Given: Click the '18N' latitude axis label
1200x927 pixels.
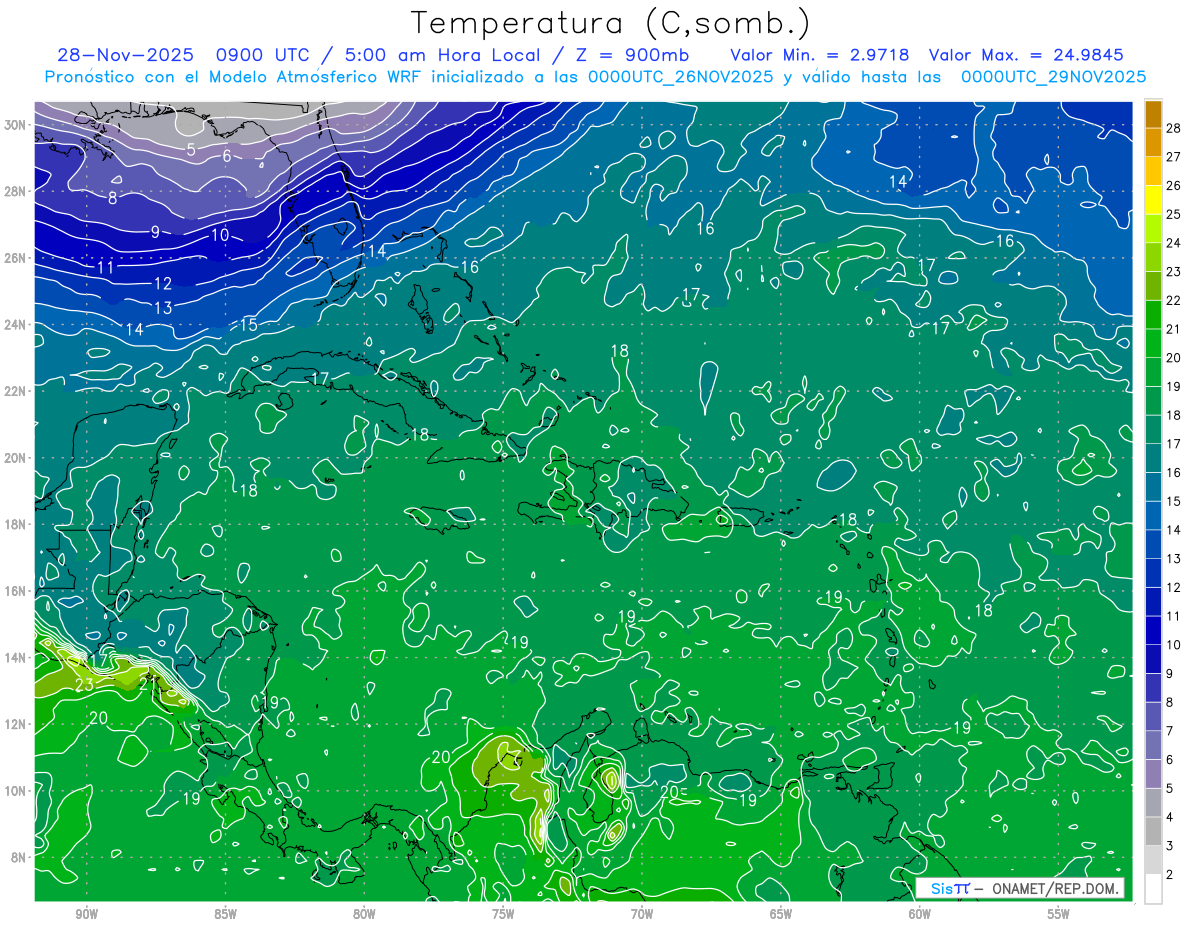Looking at the screenshot, I should (x=16, y=524).
